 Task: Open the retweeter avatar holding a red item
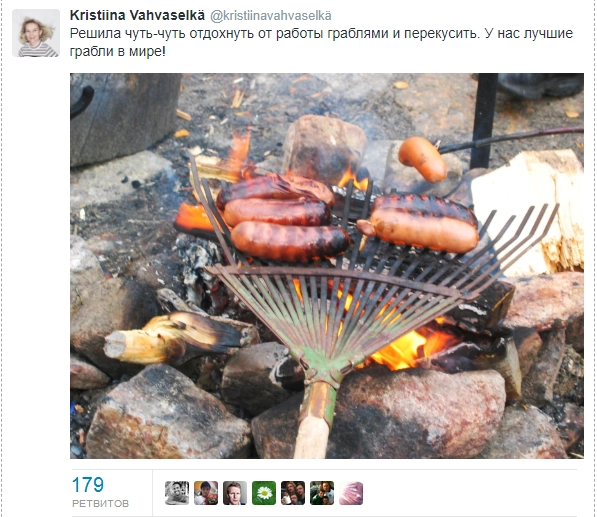coord(206,493)
